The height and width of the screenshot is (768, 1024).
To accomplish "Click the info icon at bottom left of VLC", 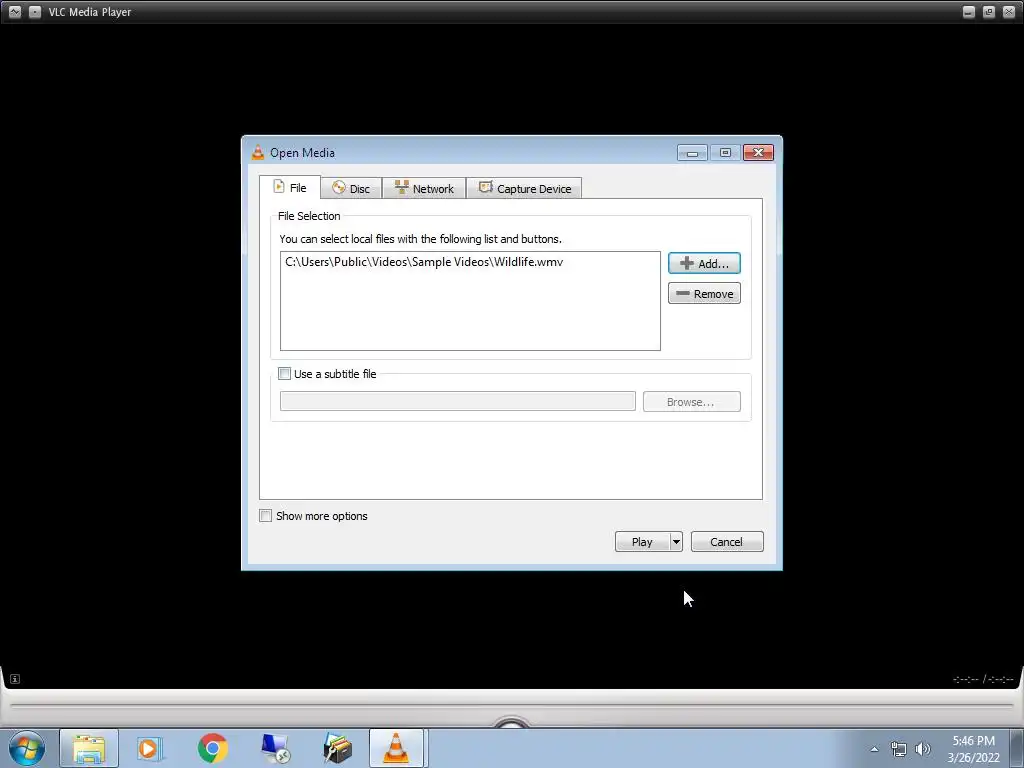I will click(x=15, y=679).
